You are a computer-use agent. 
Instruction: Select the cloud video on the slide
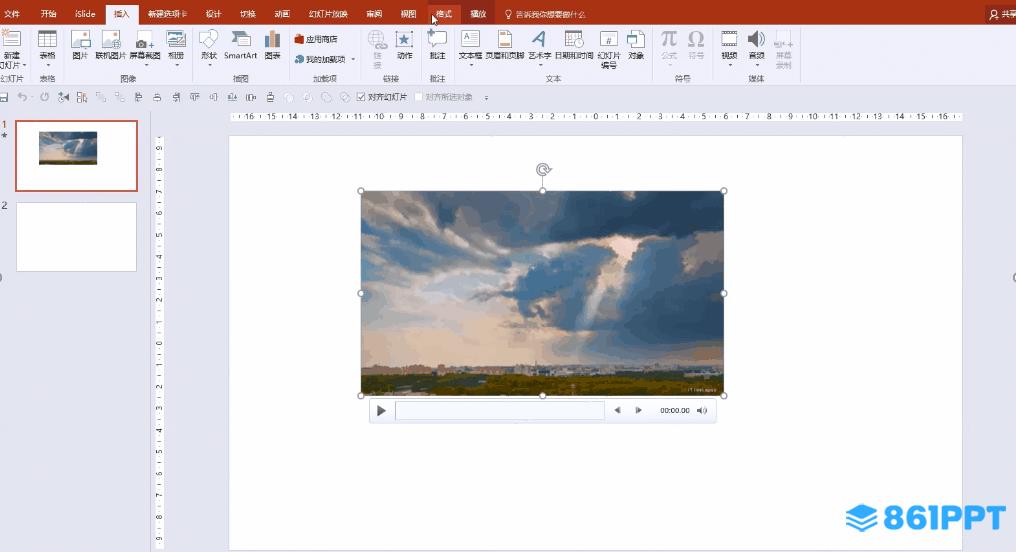[x=542, y=293]
